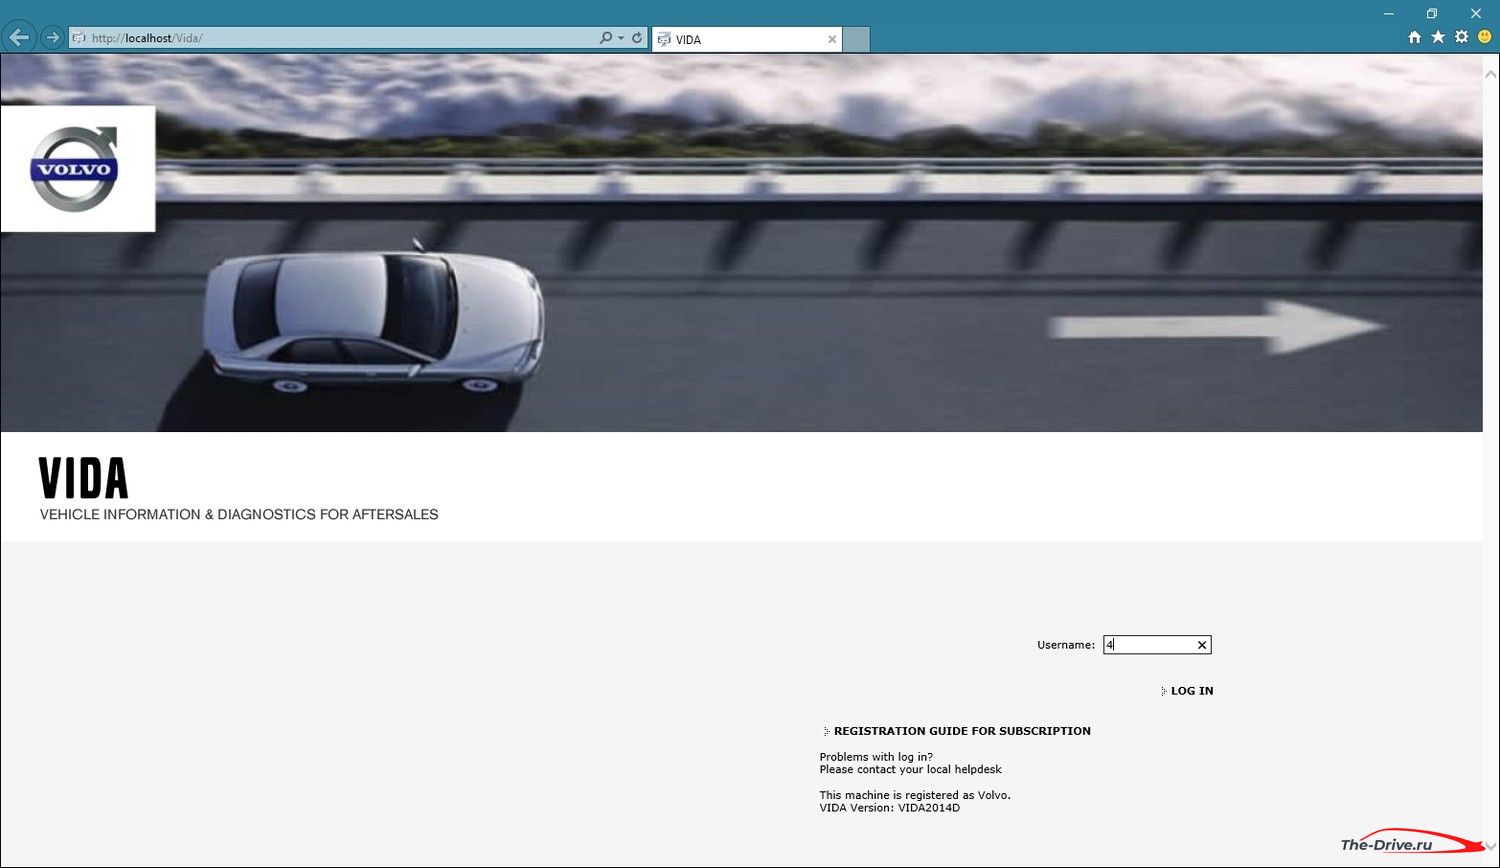
Task: Click the browser Forward arrow button
Action: click(x=52, y=38)
